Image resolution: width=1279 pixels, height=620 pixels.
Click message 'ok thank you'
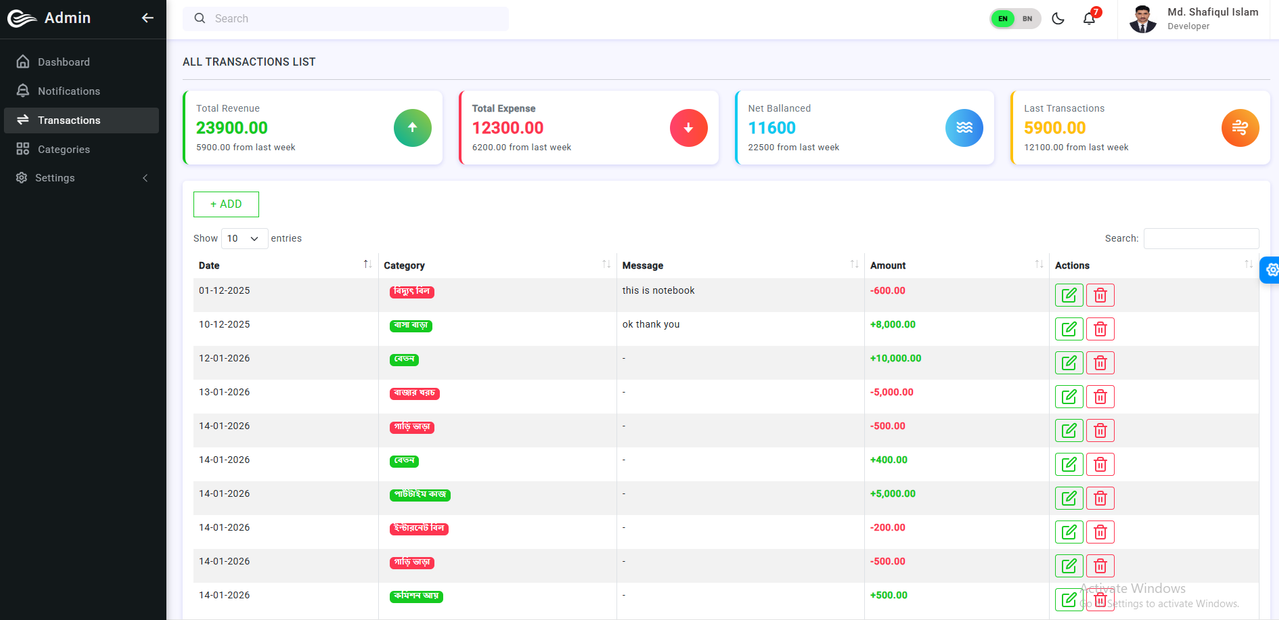coord(651,324)
